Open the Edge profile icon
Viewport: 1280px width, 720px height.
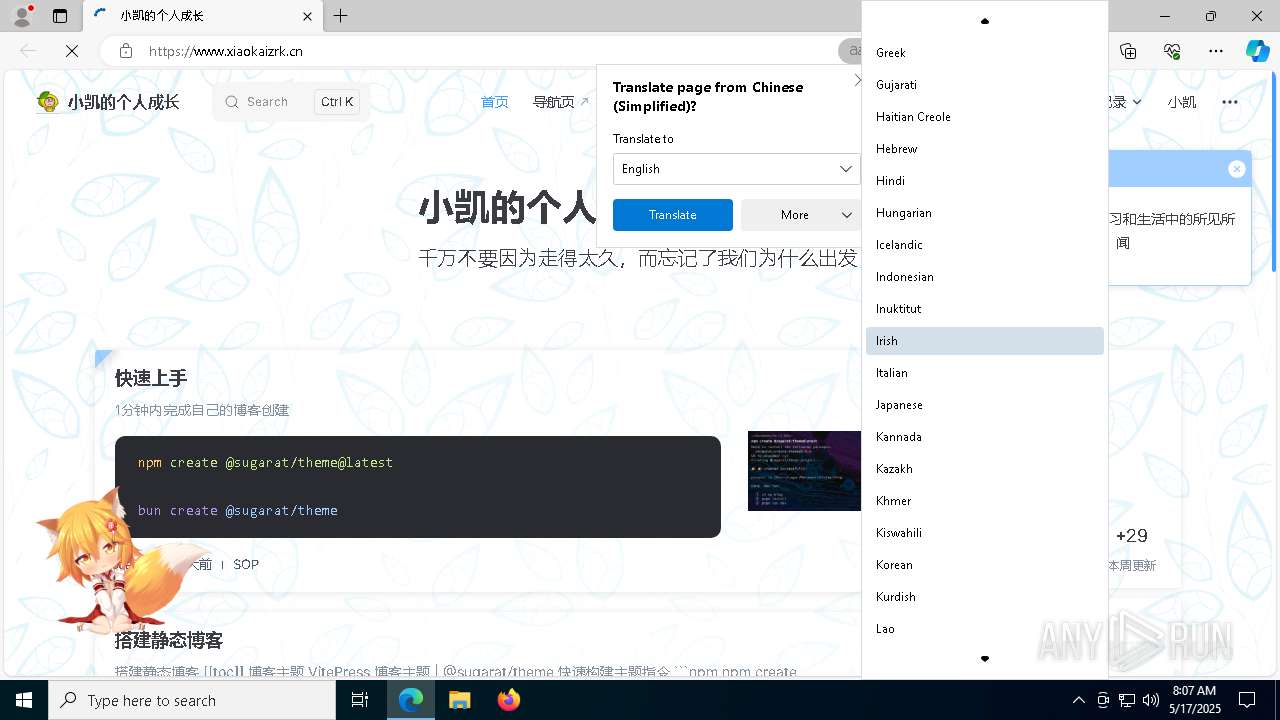[21, 16]
